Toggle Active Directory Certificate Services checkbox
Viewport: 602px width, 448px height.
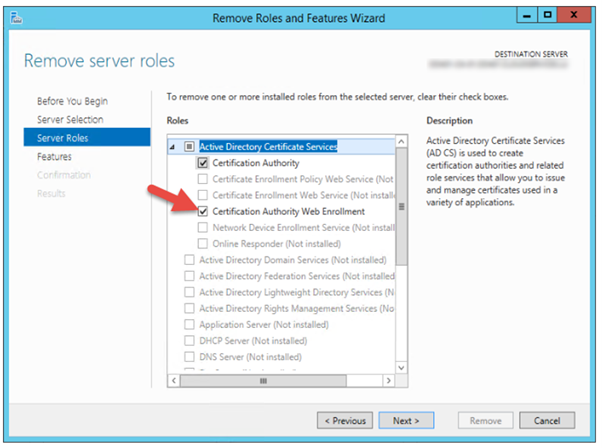[x=189, y=147]
